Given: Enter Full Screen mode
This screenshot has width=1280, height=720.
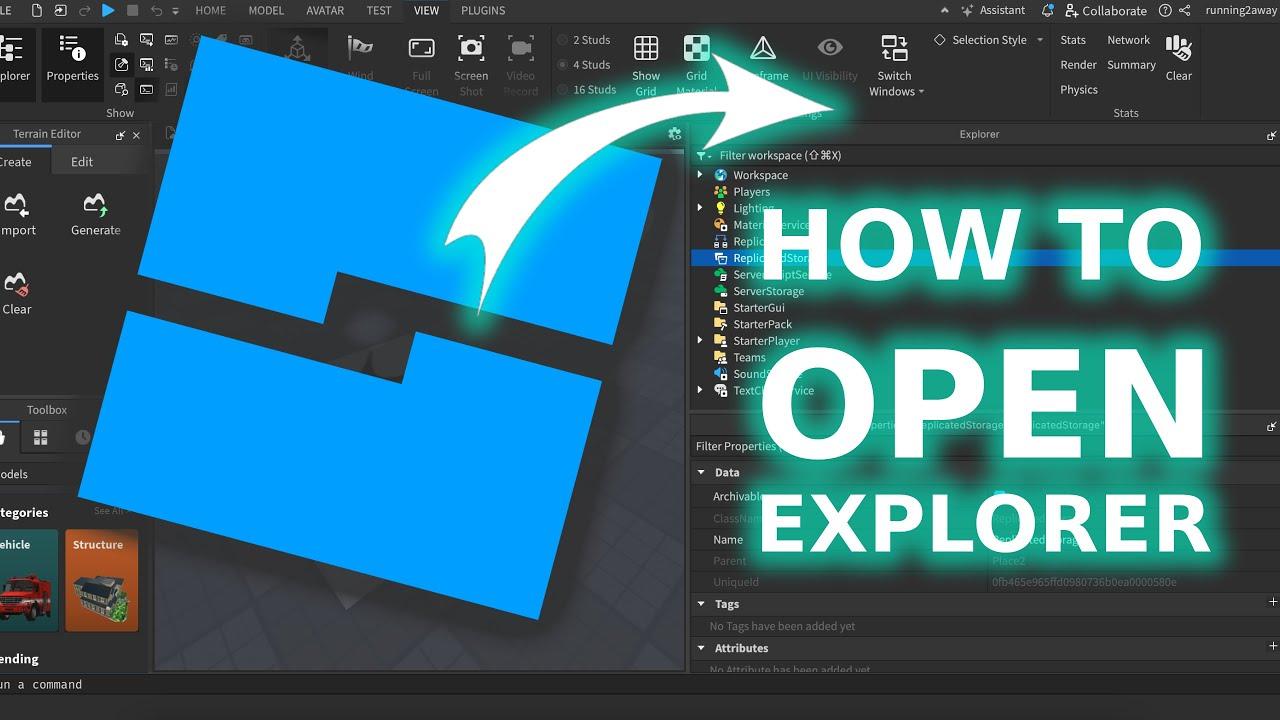Looking at the screenshot, I should pyautogui.click(x=421, y=58).
